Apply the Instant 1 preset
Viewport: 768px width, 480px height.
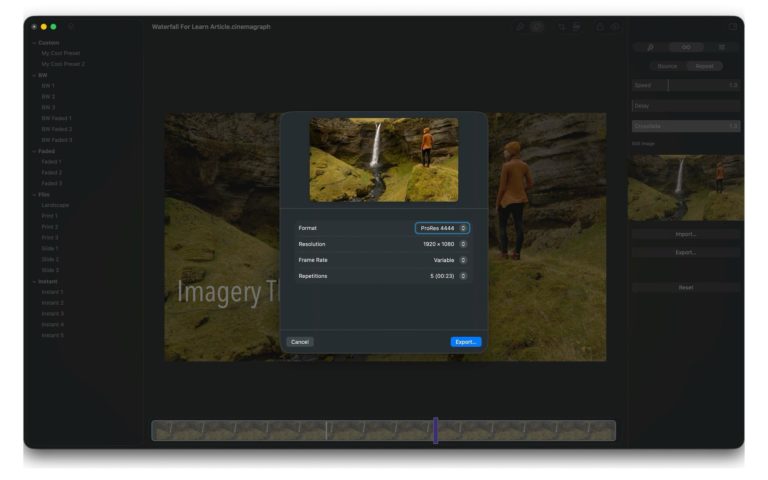(52, 292)
